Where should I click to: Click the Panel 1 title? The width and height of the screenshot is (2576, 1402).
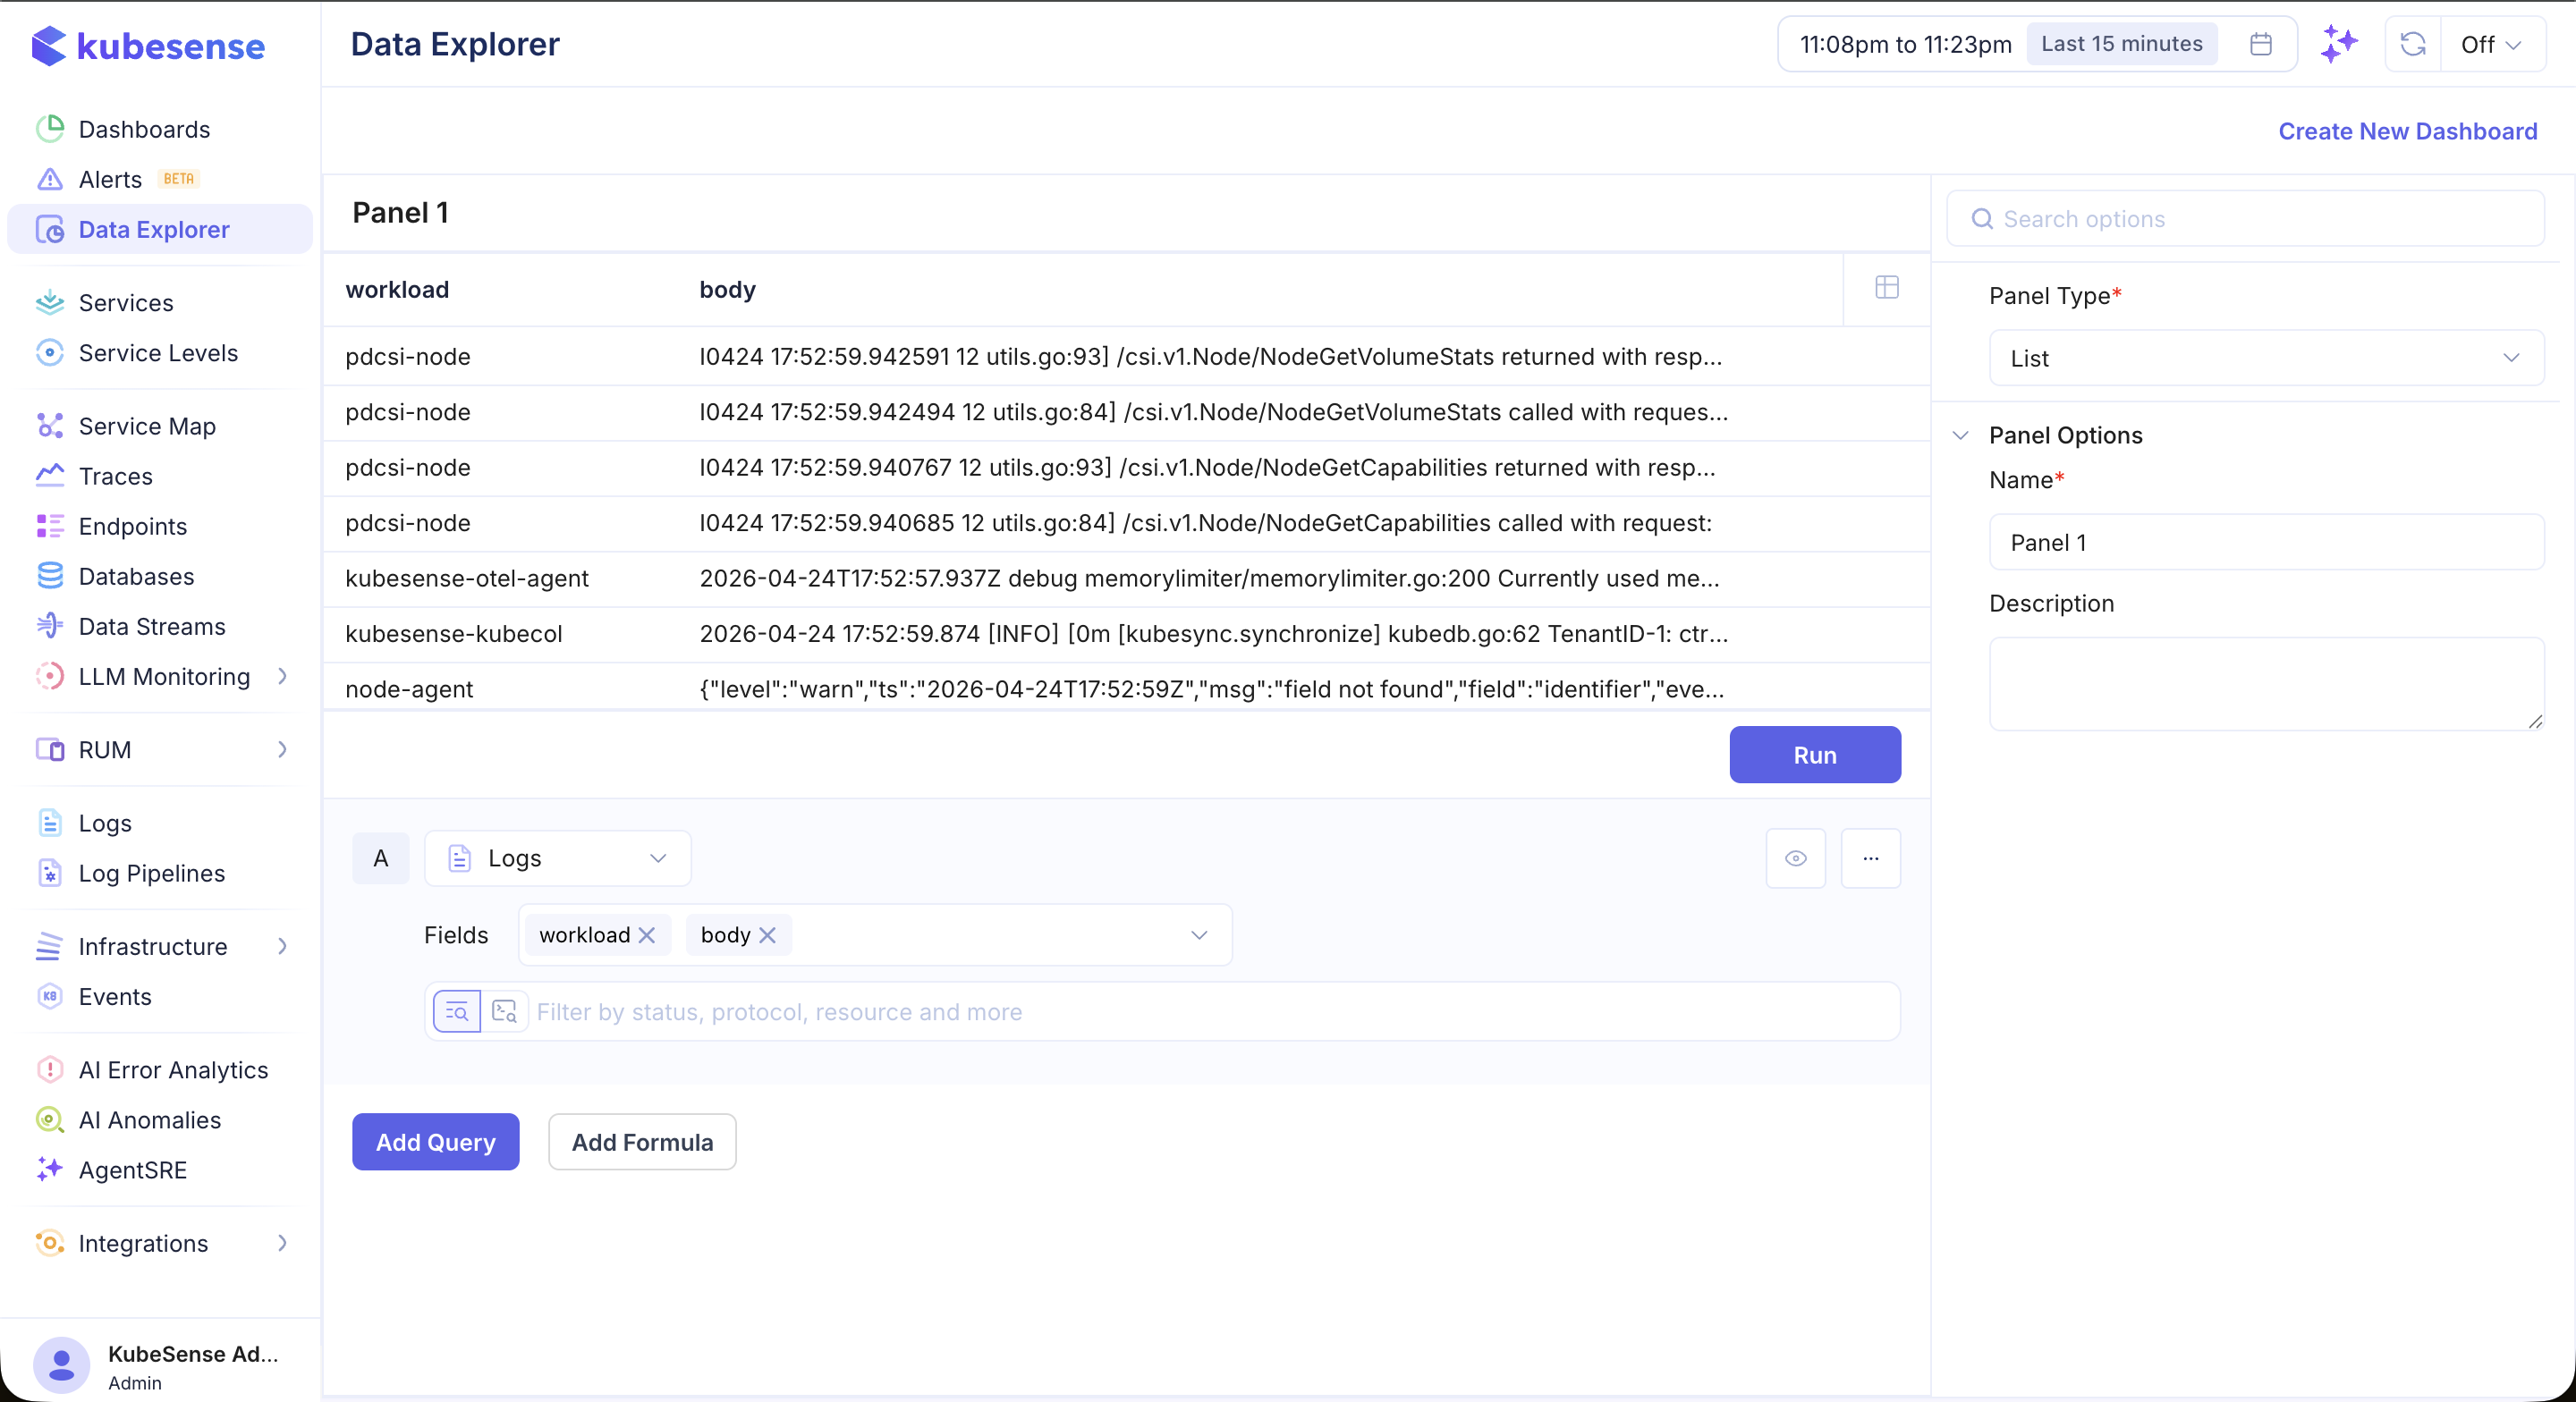[x=400, y=212]
